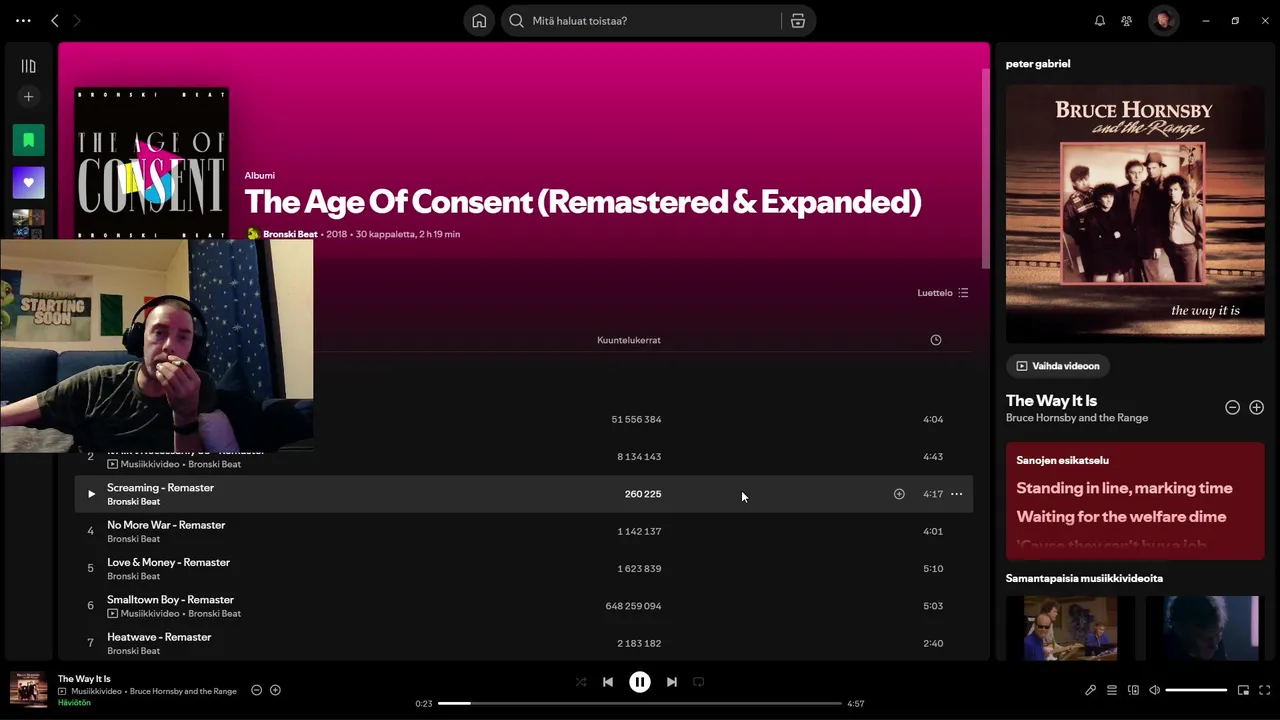Pause the current playback

[x=640, y=682]
